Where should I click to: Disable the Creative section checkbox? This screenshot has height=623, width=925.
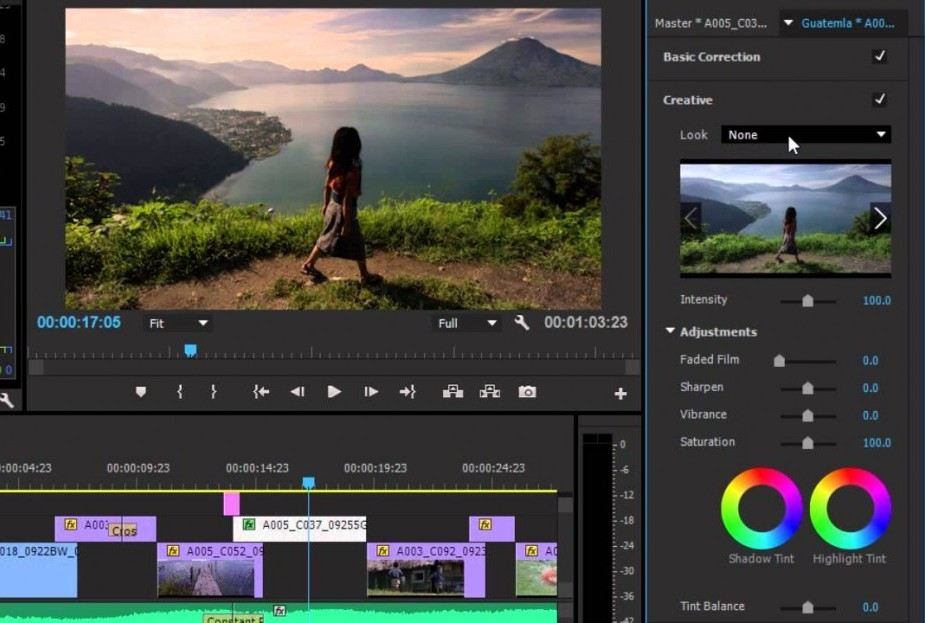(x=880, y=100)
